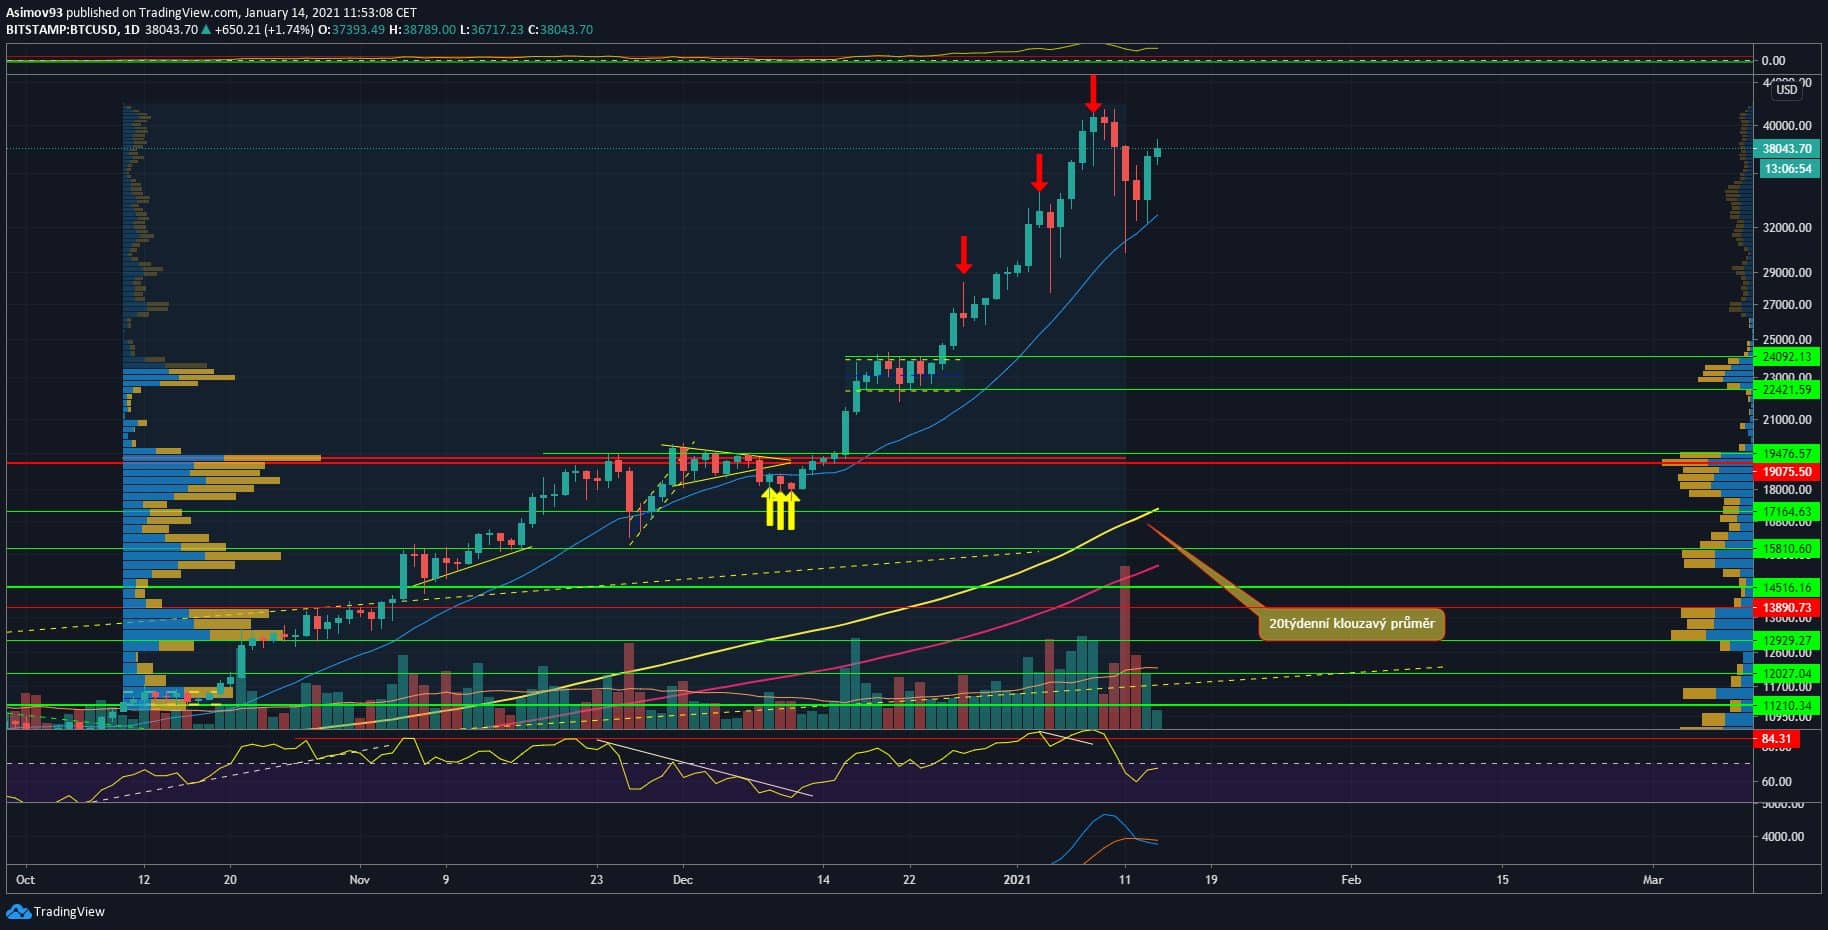Screen dimensions: 1828x930
Task: Select the 12929.27 green level label
Action: click(1787, 641)
